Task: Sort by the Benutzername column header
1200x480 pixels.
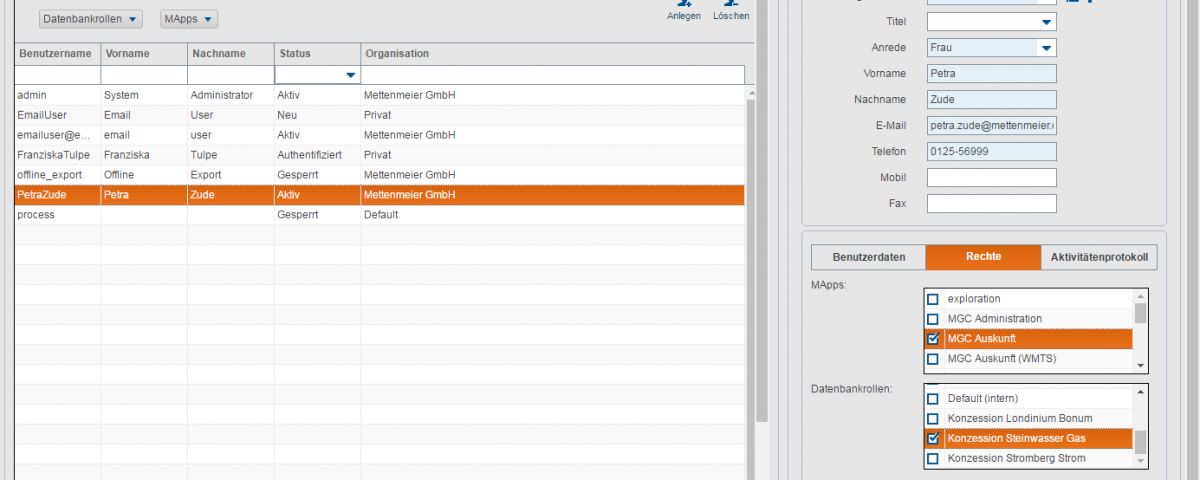Action: click(57, 53)
